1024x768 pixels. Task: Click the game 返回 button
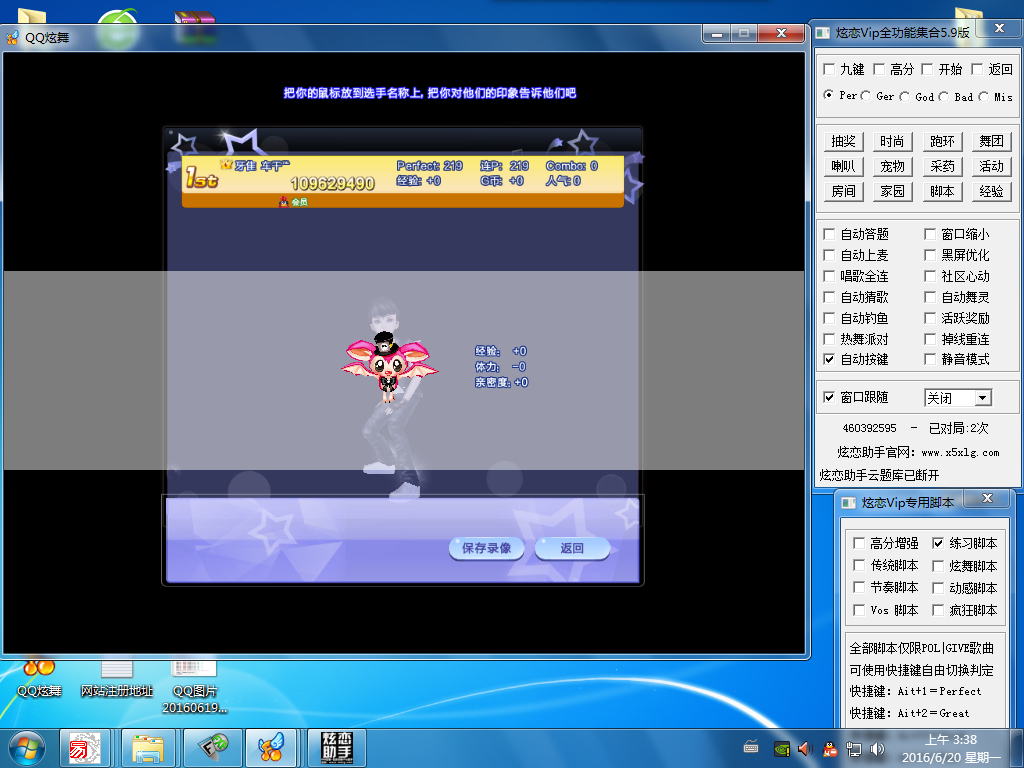pos(572,548)
